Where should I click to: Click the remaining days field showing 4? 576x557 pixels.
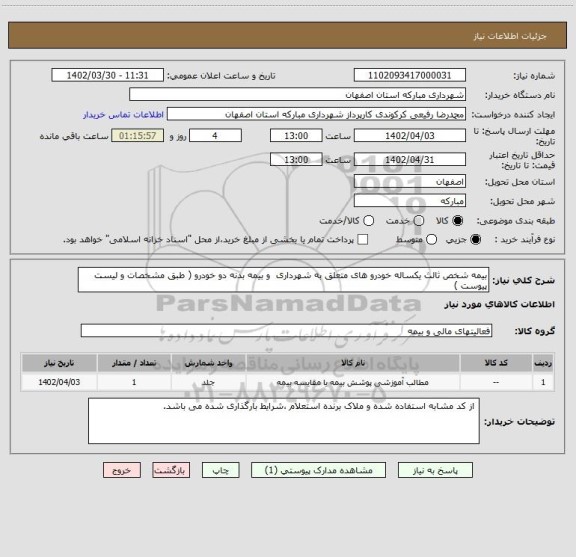pos(215,136)
